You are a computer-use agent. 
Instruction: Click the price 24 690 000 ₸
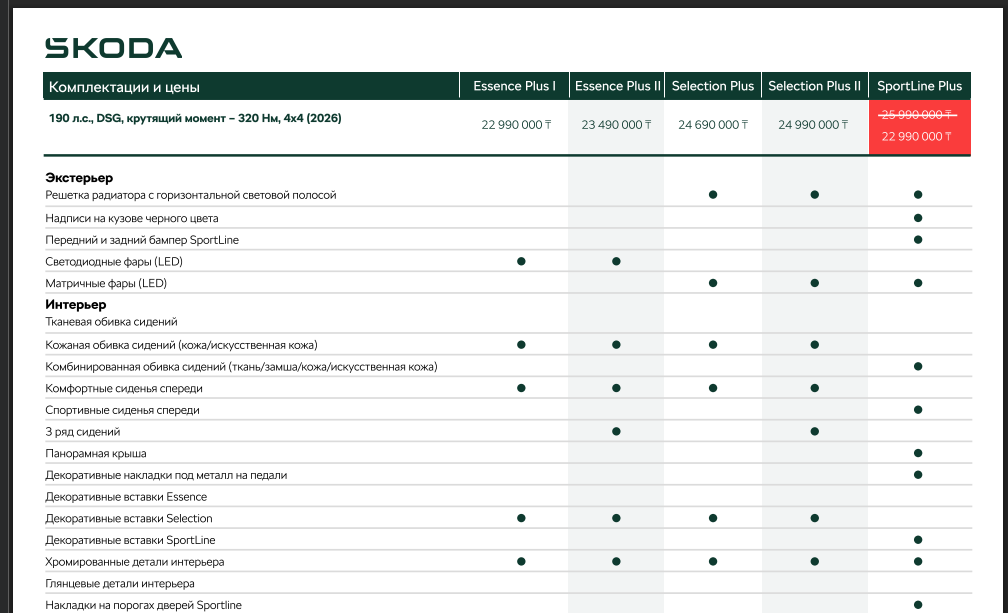tap(713, 125)
